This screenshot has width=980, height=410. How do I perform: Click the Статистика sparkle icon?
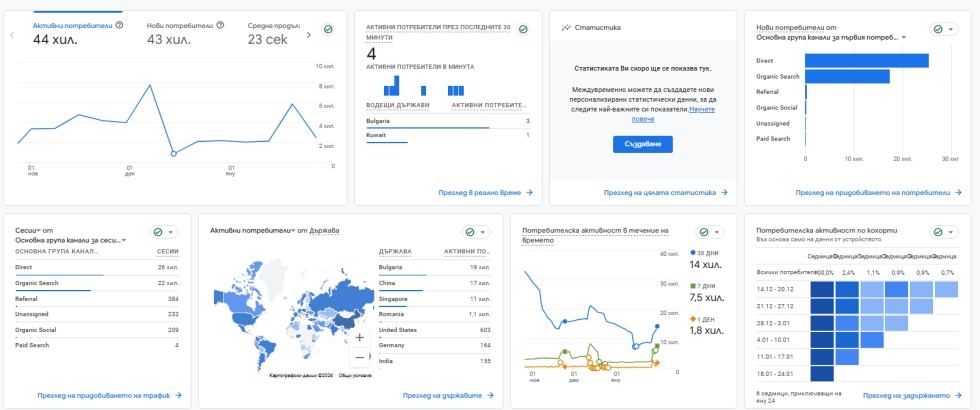567,28
